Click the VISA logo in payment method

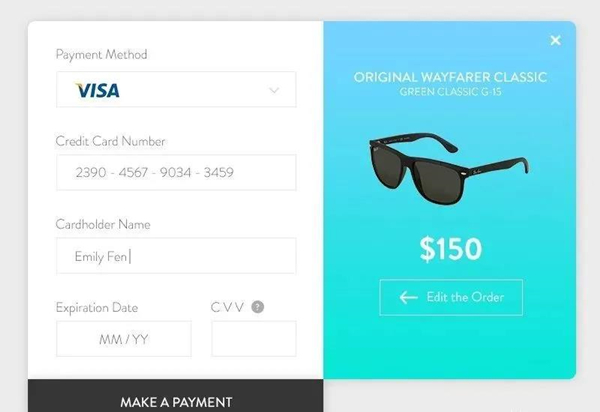coord(98,90)
